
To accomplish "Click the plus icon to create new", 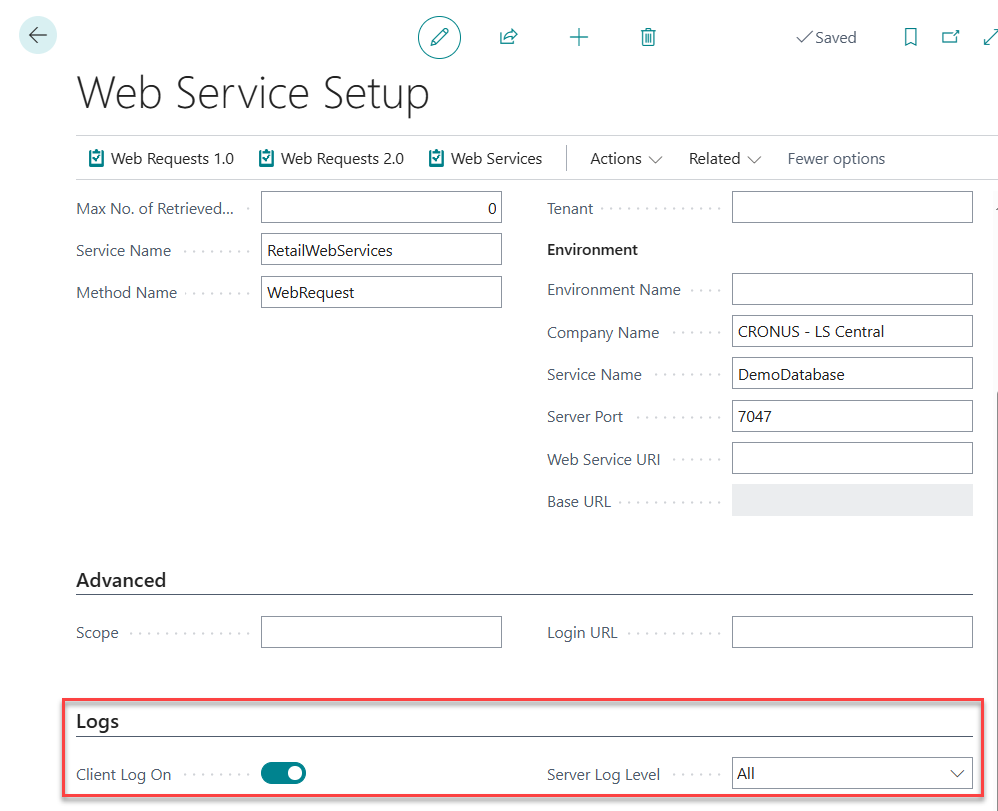I will (579, 38).
